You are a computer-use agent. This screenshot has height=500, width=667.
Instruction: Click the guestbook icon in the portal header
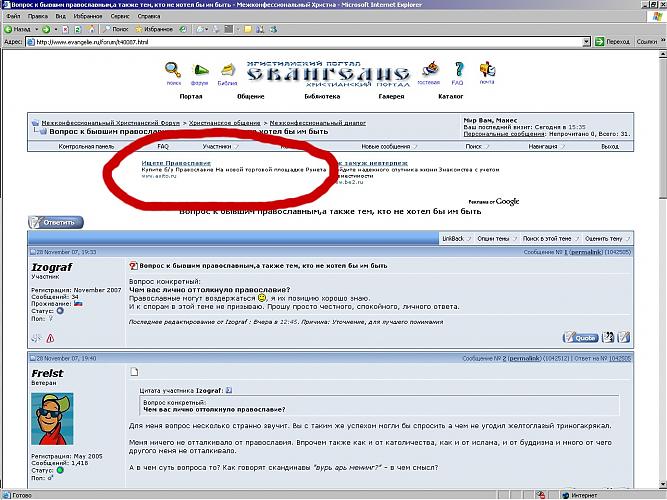[428, 70]
